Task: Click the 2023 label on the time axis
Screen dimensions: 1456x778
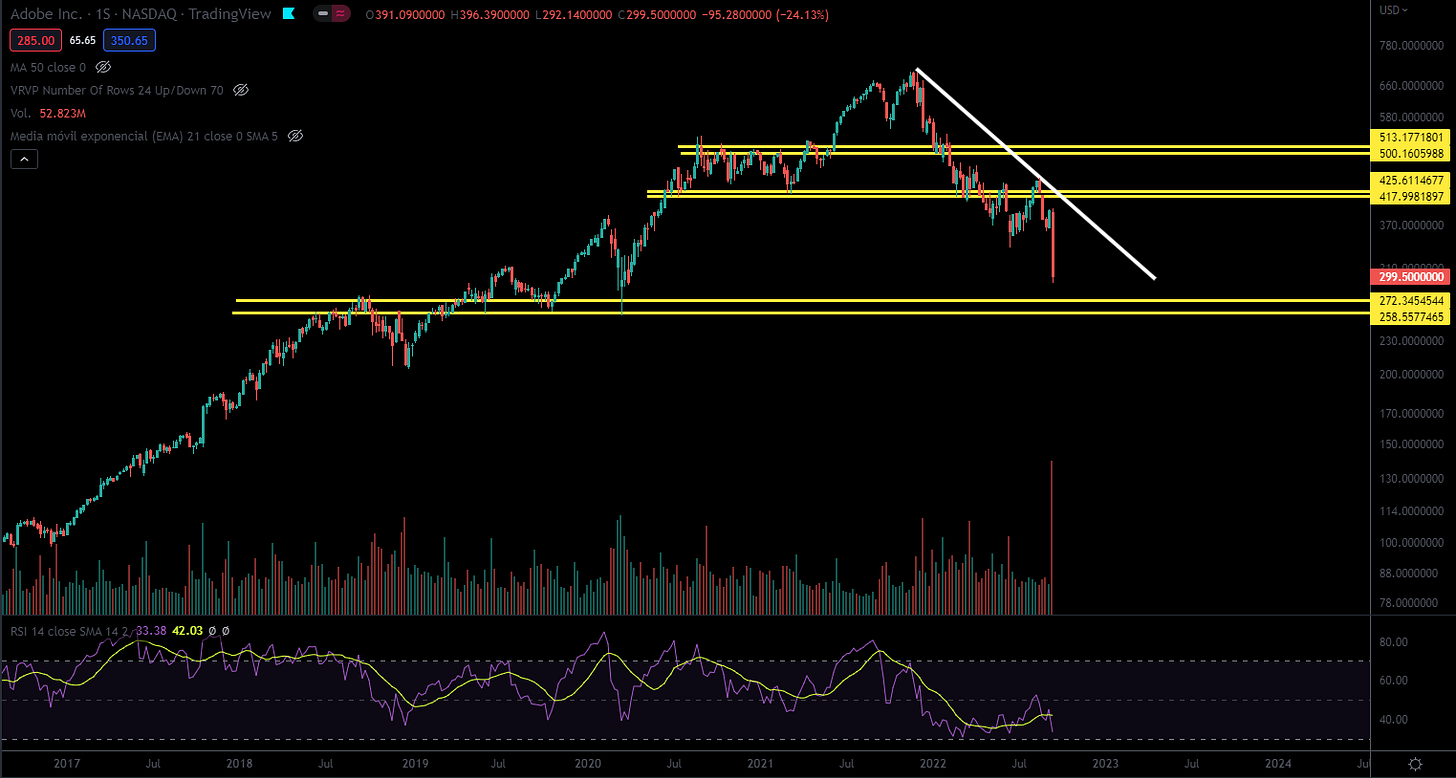Action: pos(1106,763)
